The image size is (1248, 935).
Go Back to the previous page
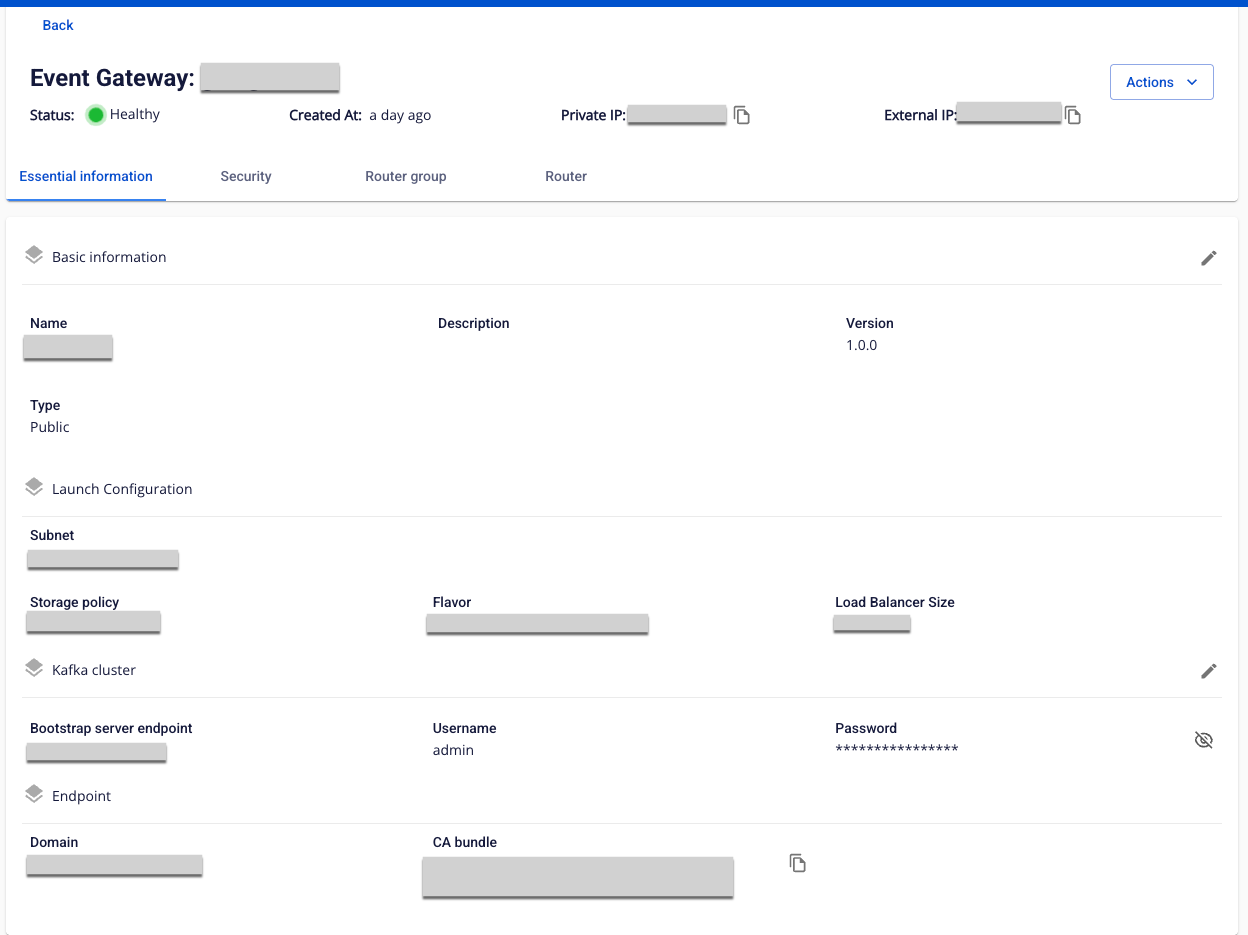58,25
